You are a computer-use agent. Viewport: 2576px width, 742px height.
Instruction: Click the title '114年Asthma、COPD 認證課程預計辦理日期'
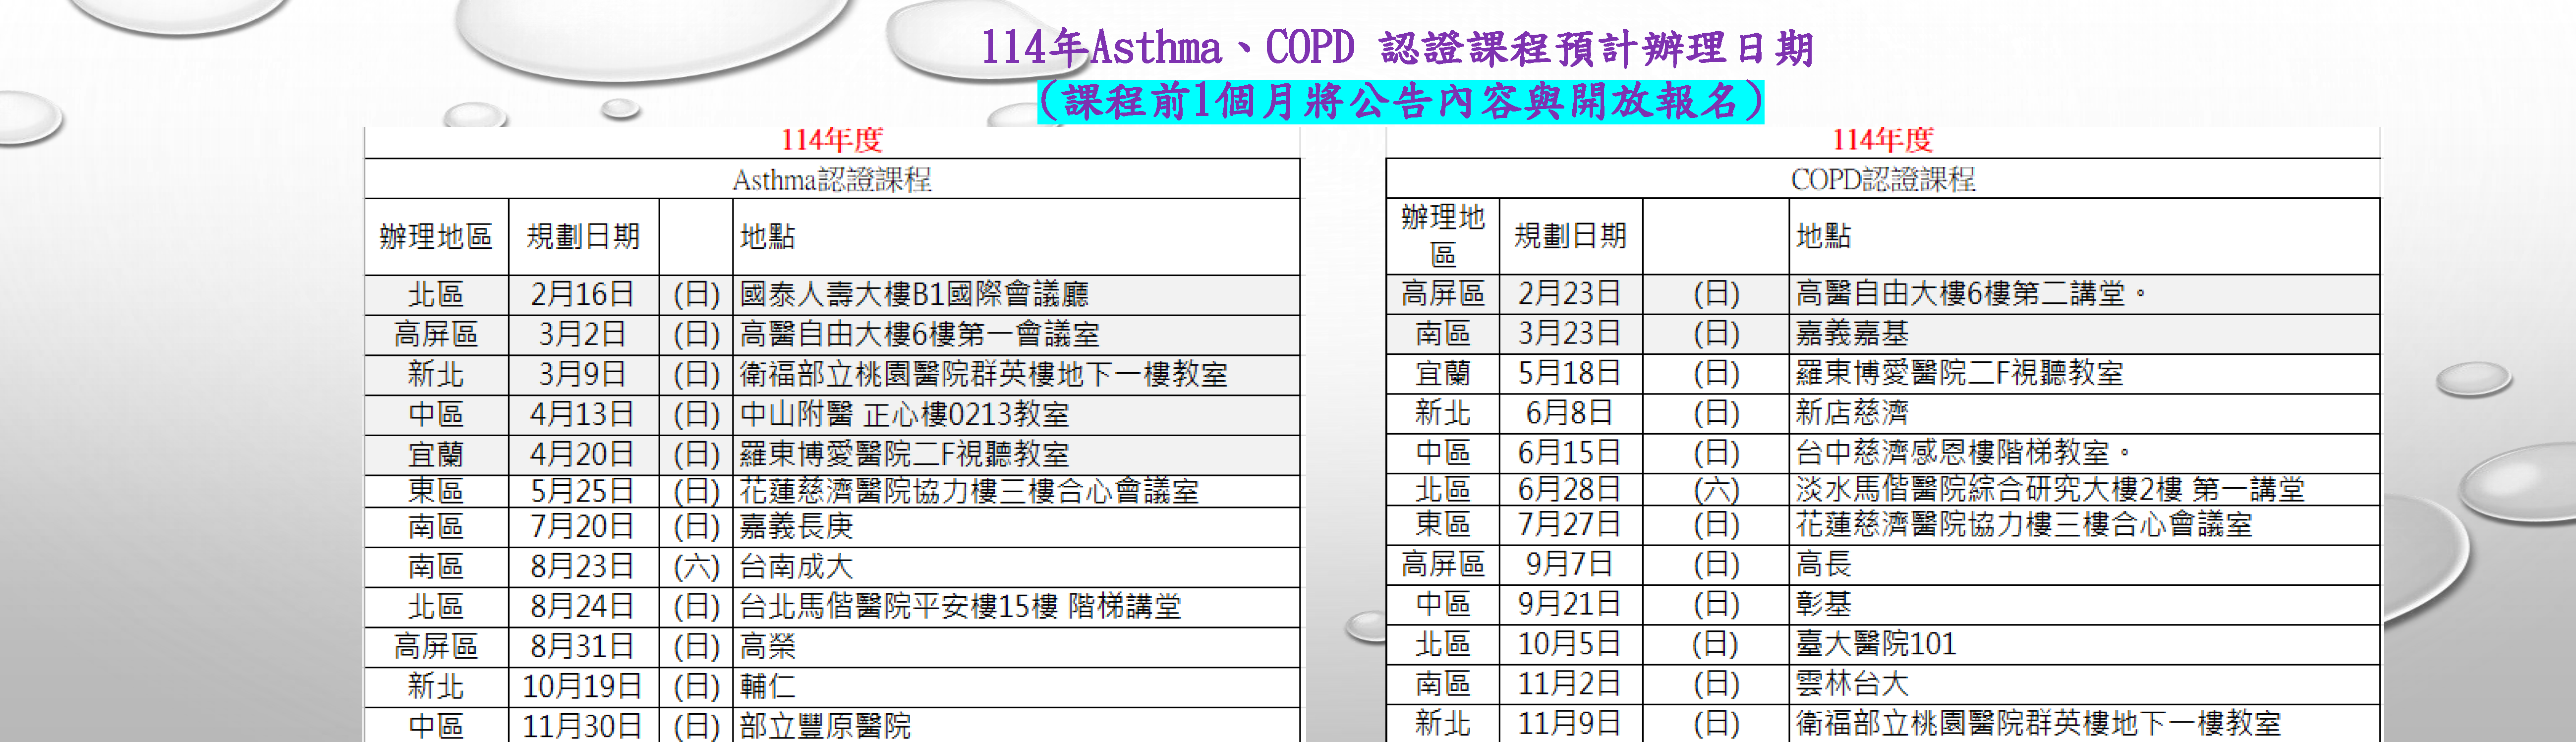pyautogui.click(x=1396, y=47)
